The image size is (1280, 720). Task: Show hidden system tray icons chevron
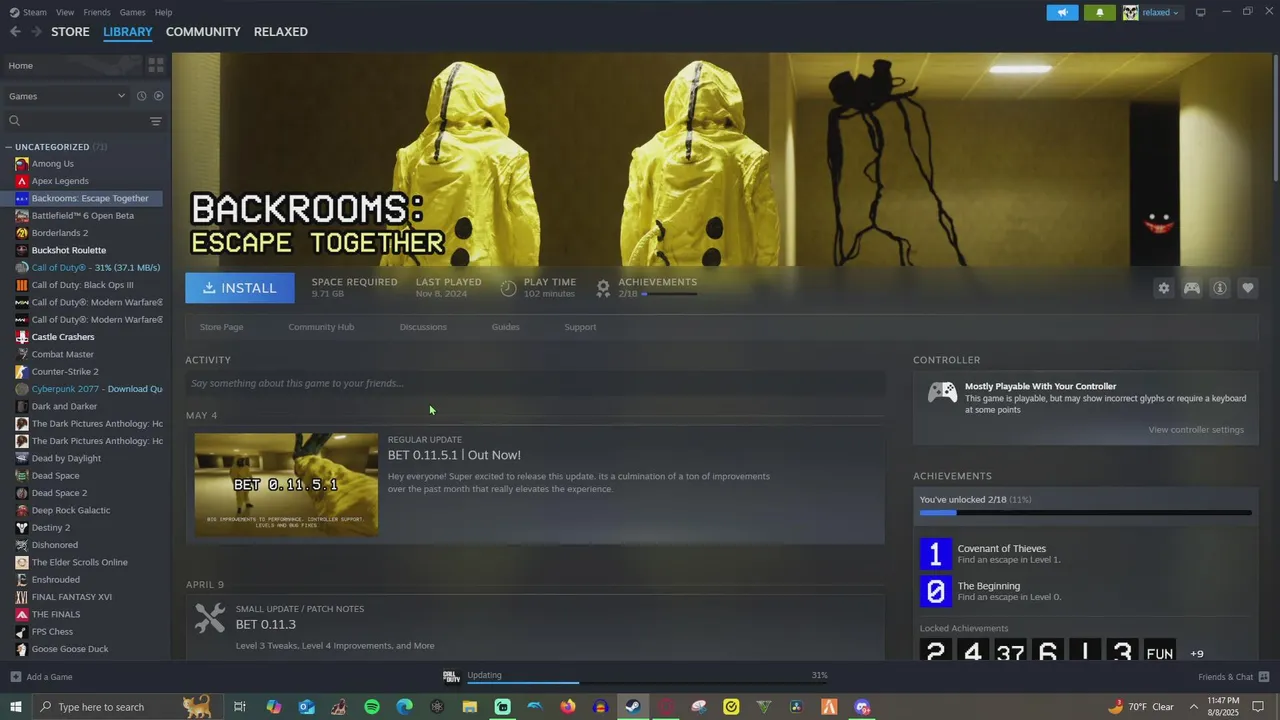[x=1193, y=707]
